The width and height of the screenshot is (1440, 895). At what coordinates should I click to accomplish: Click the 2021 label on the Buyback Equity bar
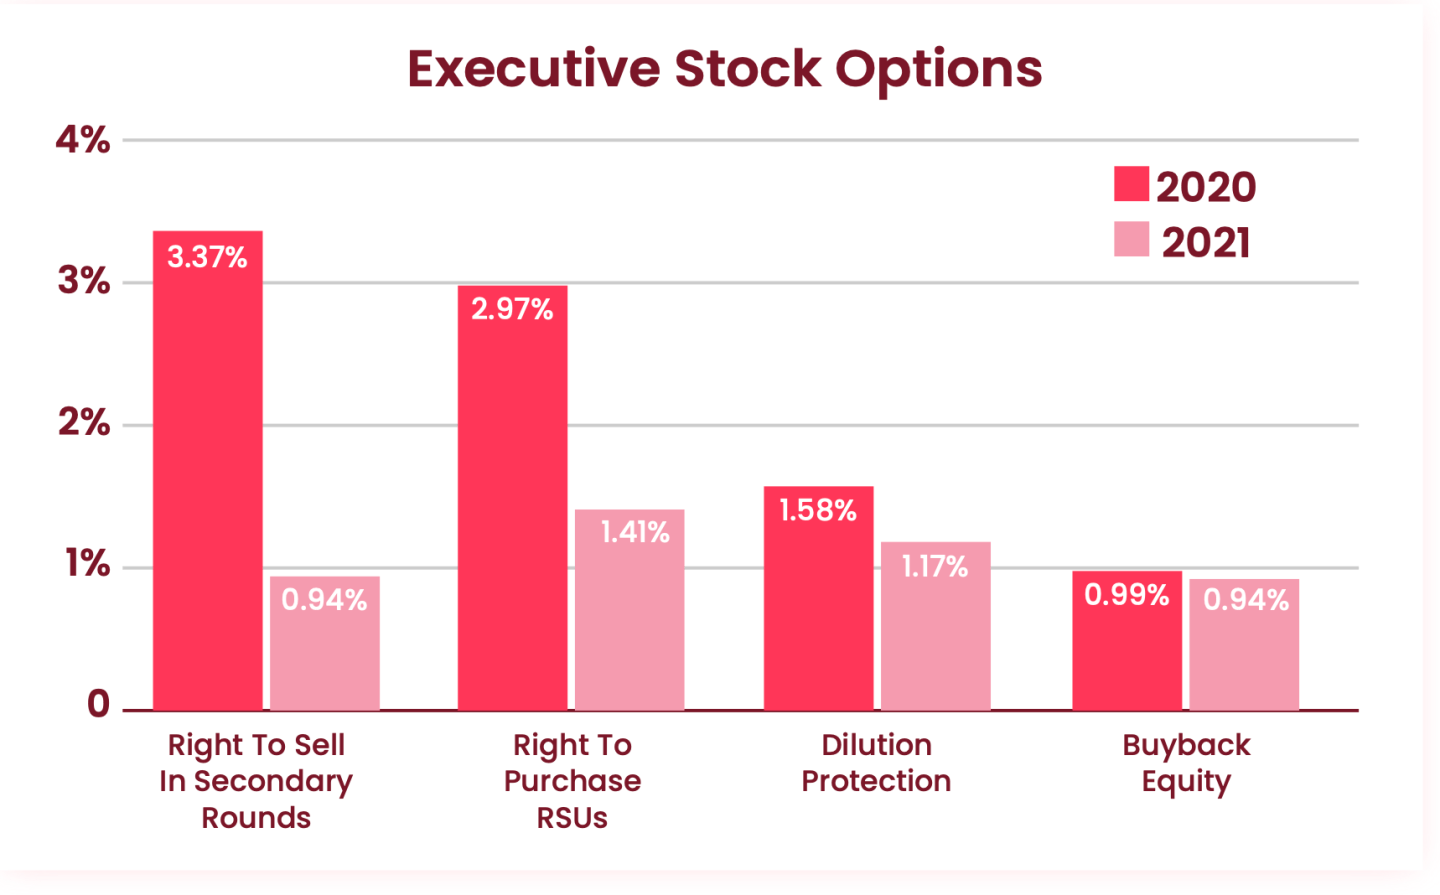1246,600
